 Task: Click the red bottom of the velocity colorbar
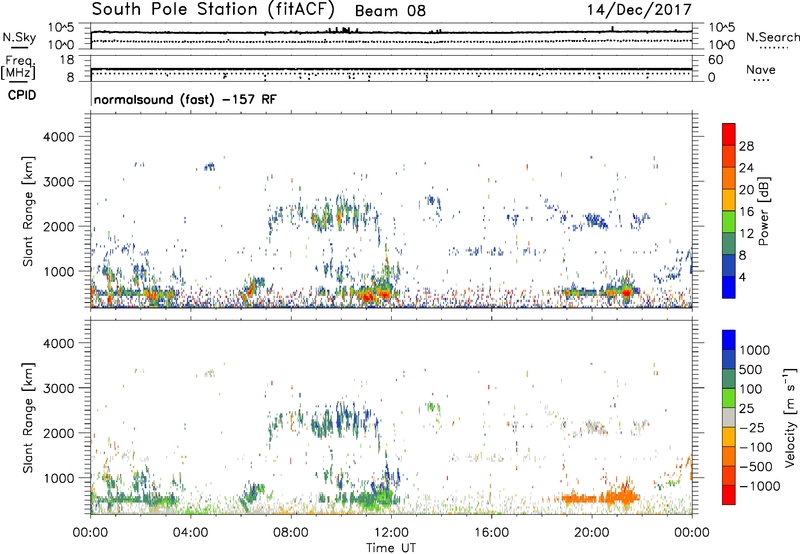(729, 495)
